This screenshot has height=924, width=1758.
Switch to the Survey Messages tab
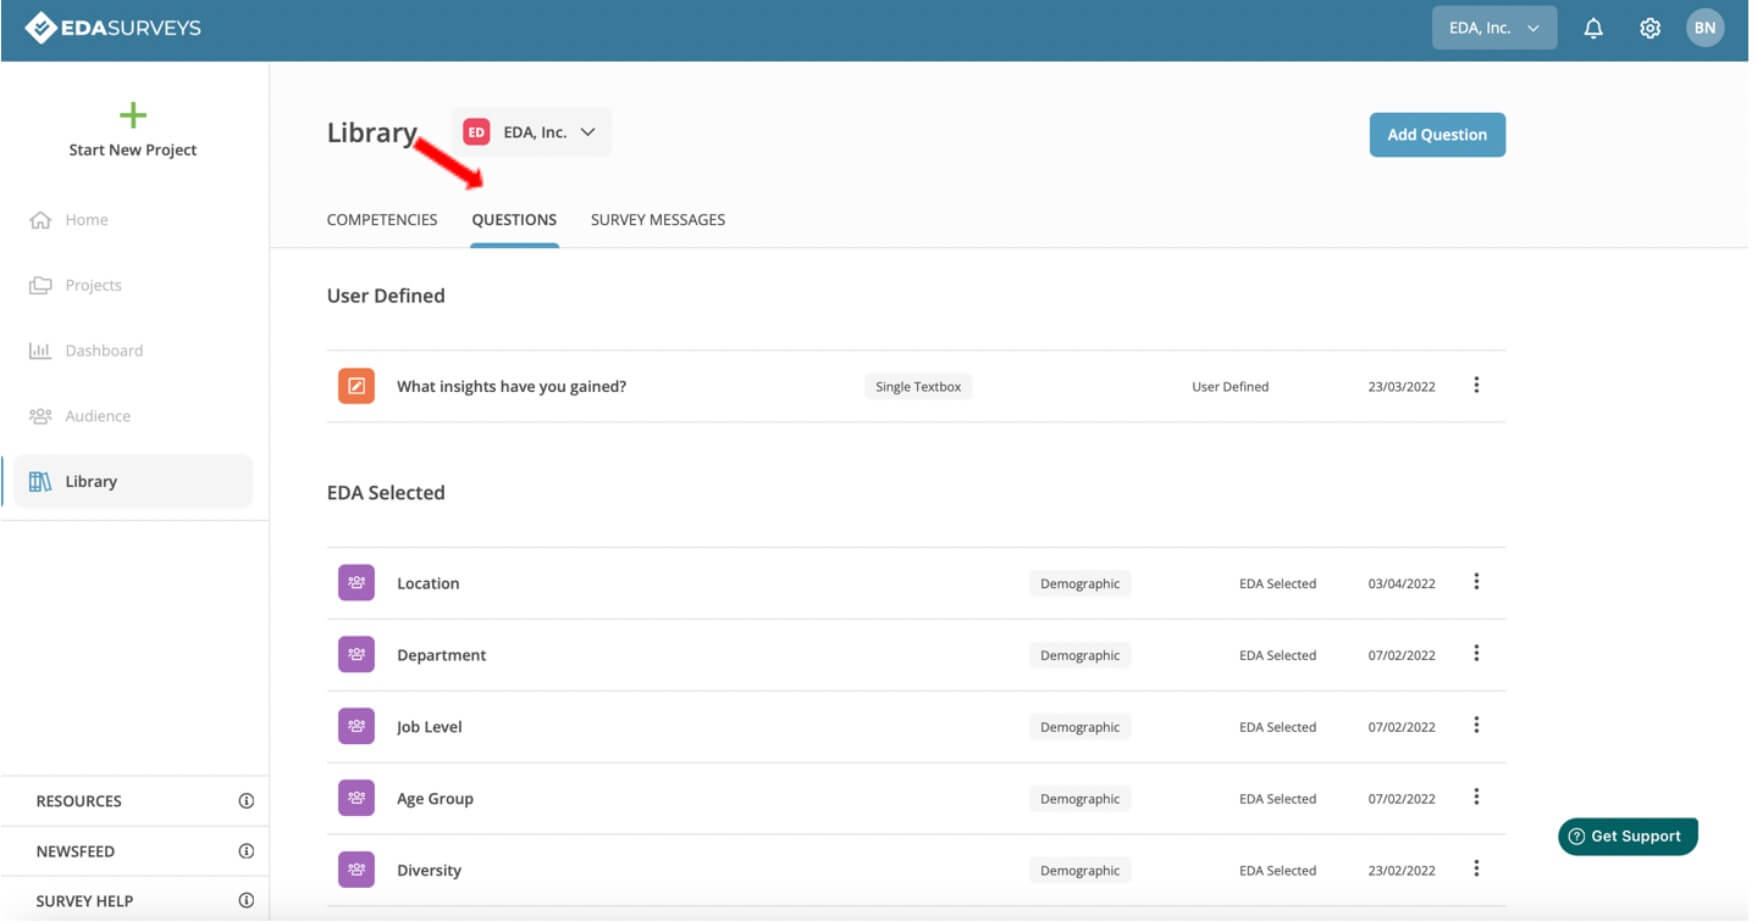(x=658, y=220)
